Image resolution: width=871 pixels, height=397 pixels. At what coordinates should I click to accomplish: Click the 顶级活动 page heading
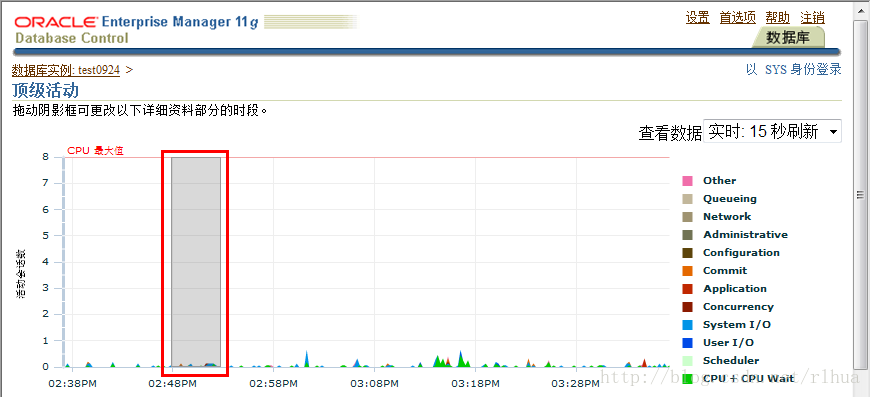(46, 91)
